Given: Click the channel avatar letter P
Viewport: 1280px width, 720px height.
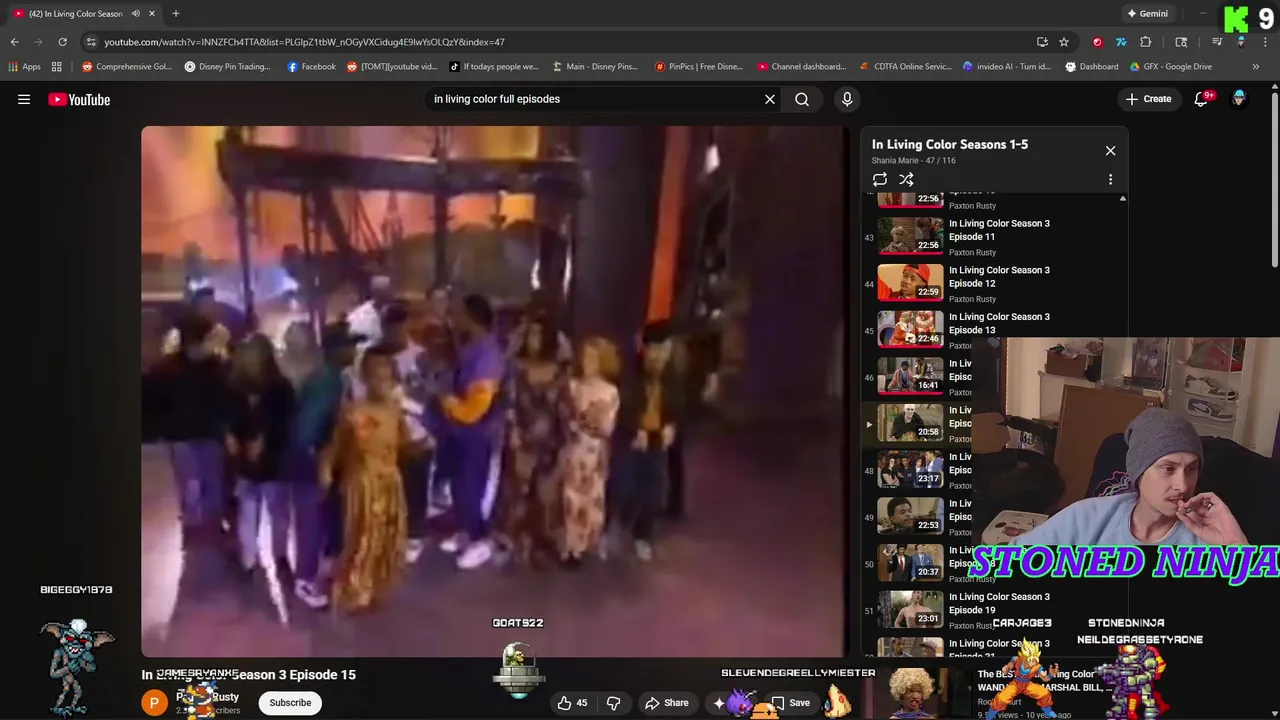Looking at the screenshot, I should 154,703.
